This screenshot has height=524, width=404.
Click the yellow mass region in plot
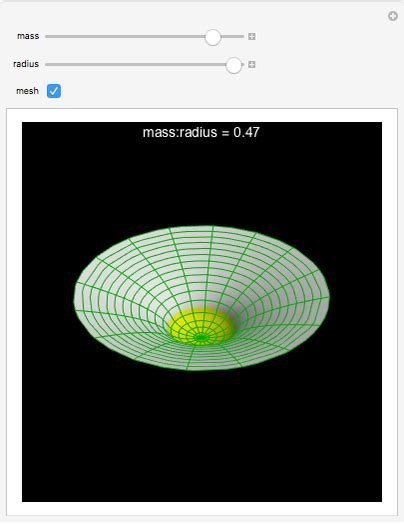(x=200, y=326)
